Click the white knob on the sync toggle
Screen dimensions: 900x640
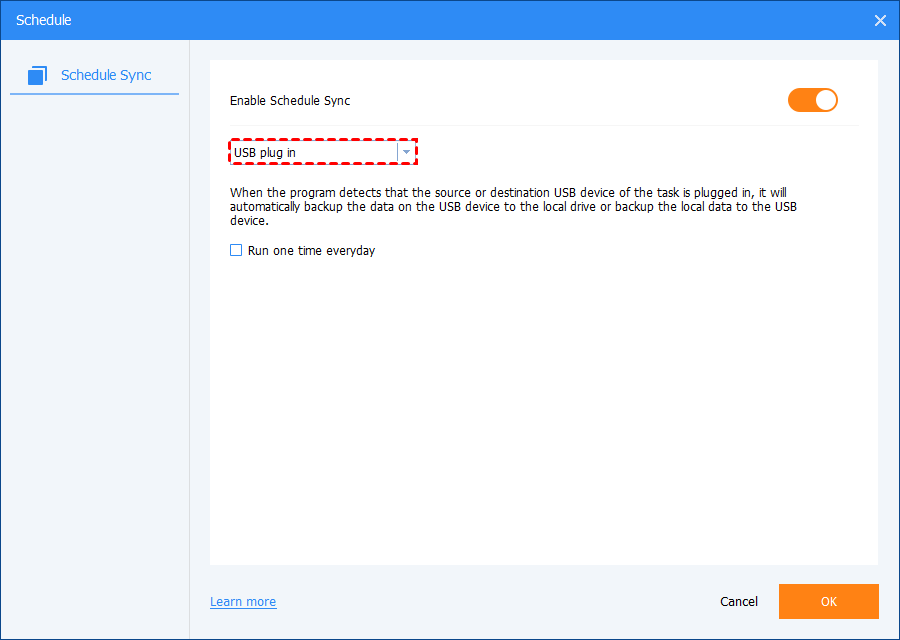[x=825, y=100]
